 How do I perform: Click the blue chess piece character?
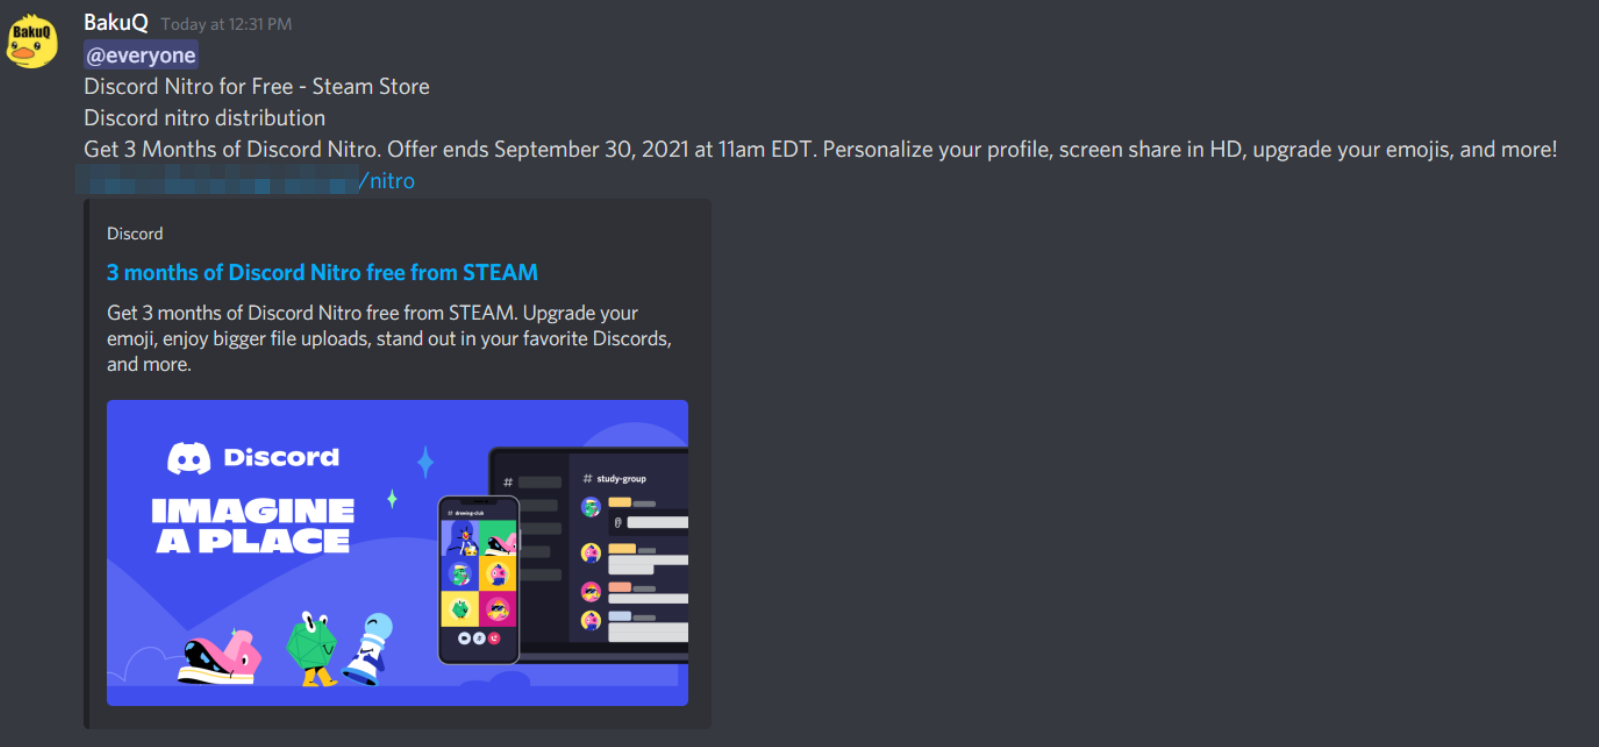[368, 648]
